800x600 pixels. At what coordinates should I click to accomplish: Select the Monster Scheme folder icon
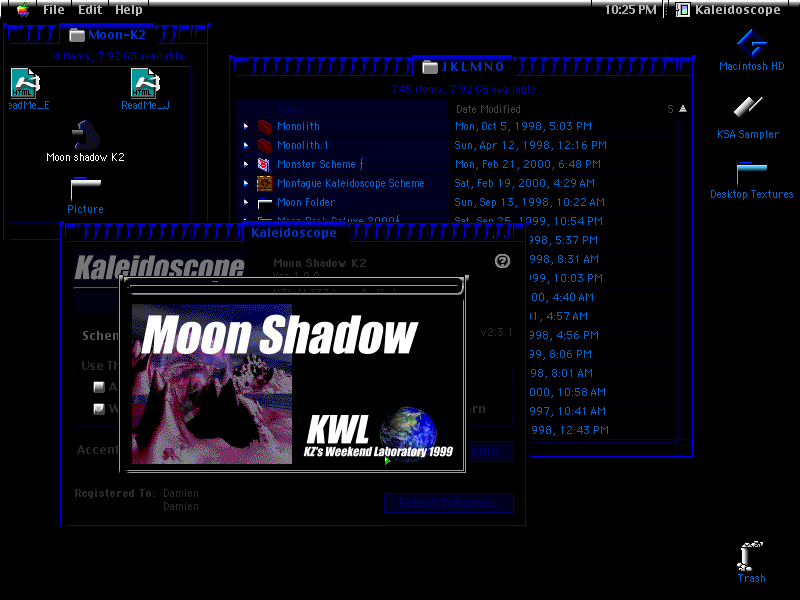[x=264, y=164]
